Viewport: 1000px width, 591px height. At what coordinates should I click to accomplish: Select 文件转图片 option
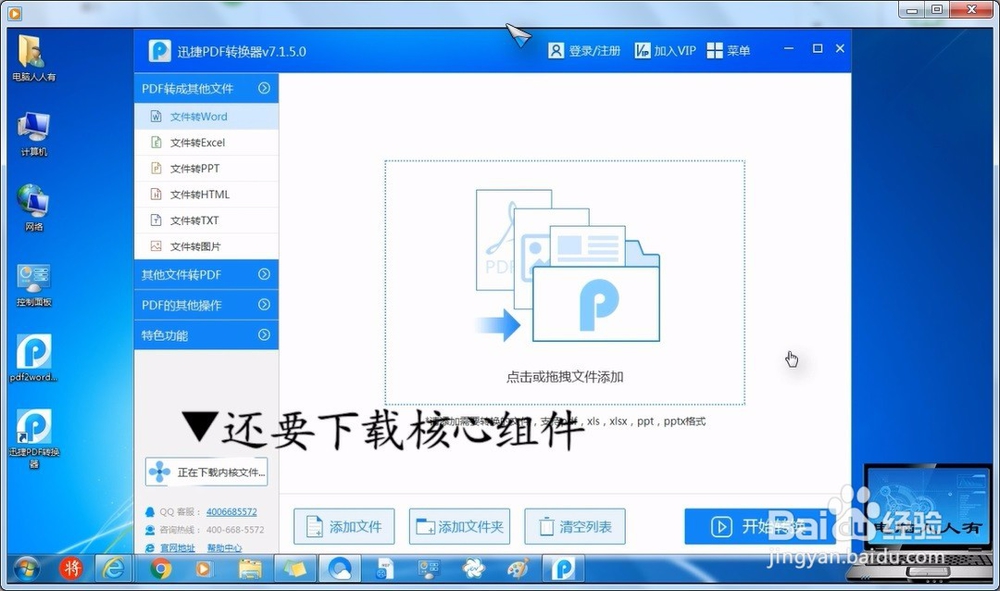(206, 246)
